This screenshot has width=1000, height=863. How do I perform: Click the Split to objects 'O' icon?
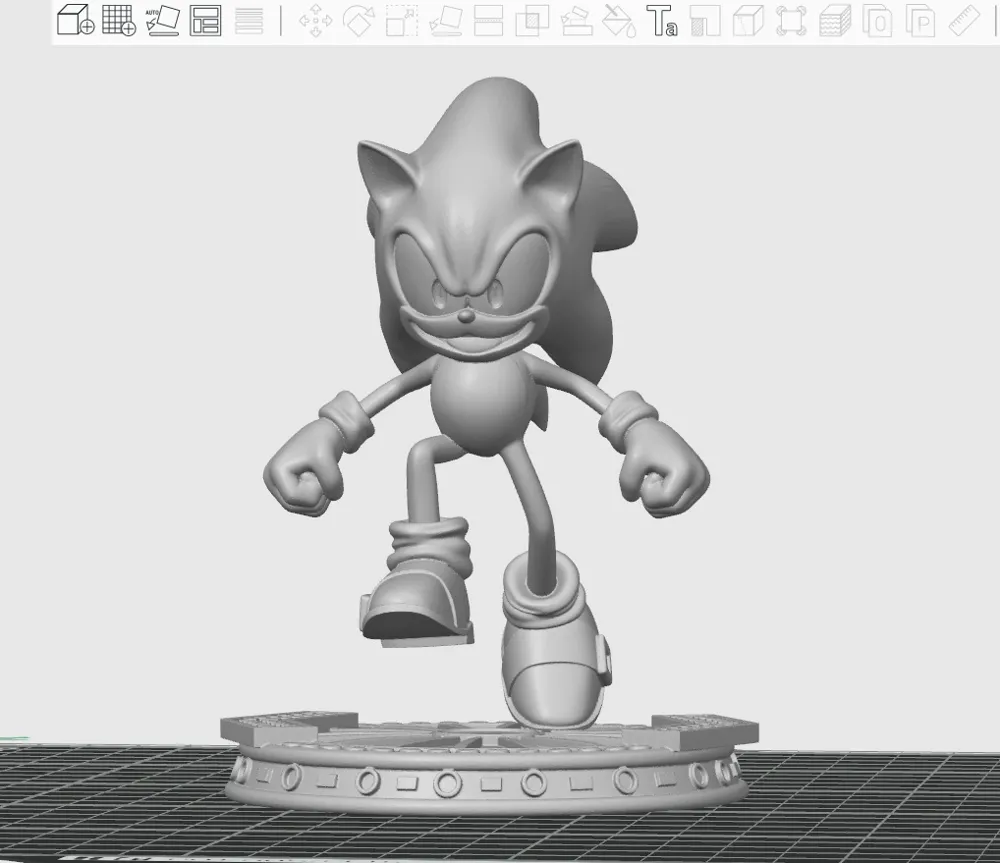[x=878, y=21]
